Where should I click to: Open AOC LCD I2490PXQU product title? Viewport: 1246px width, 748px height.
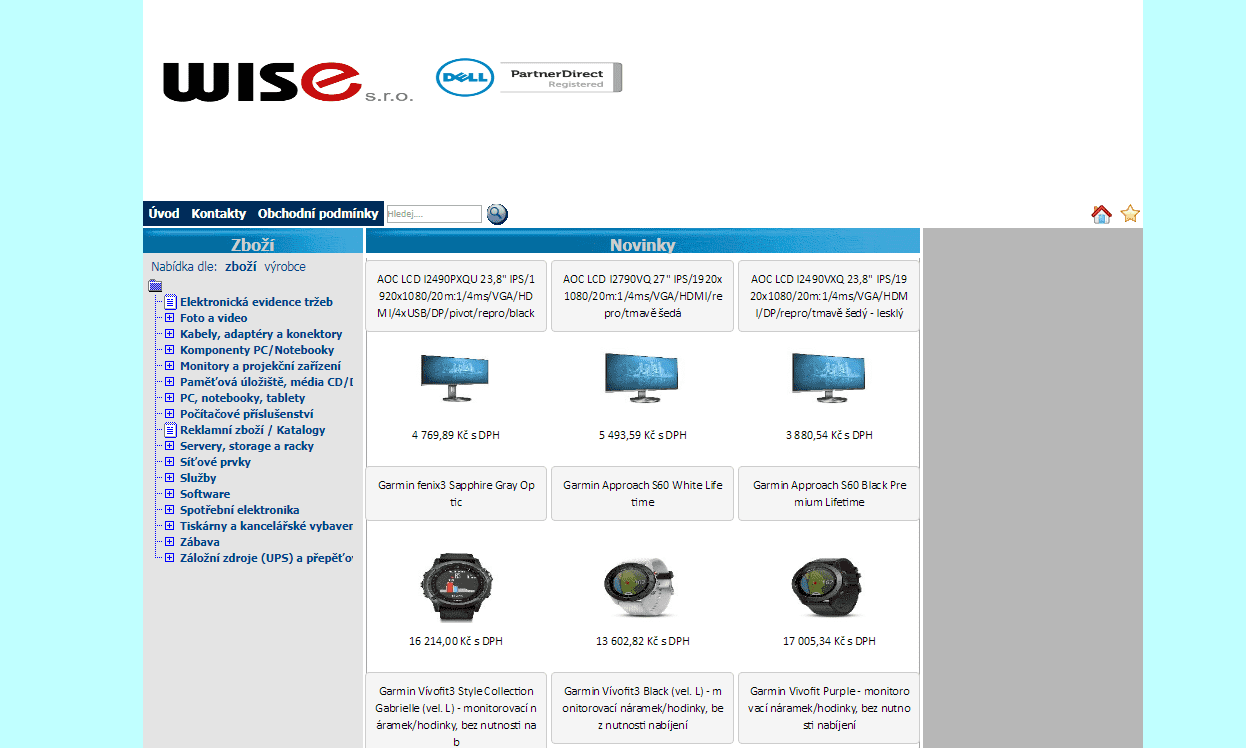[x=456, y=296]
